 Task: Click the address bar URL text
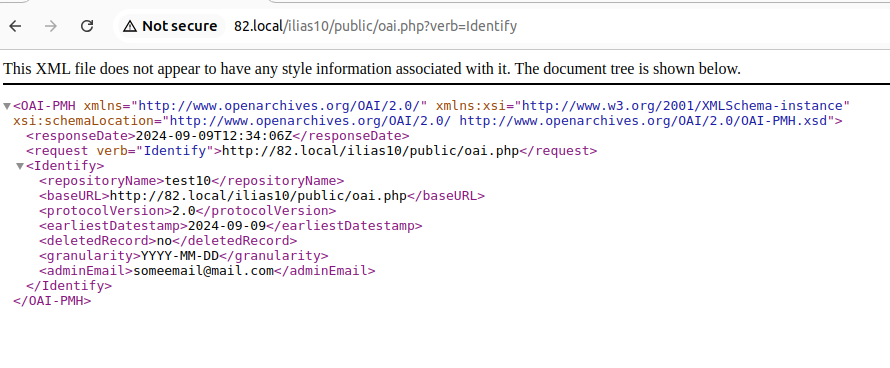(375, 26)
